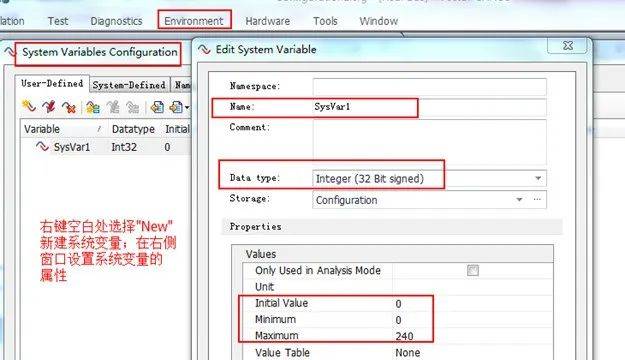
Task: Click the Import variables icon
Action: 157,107
